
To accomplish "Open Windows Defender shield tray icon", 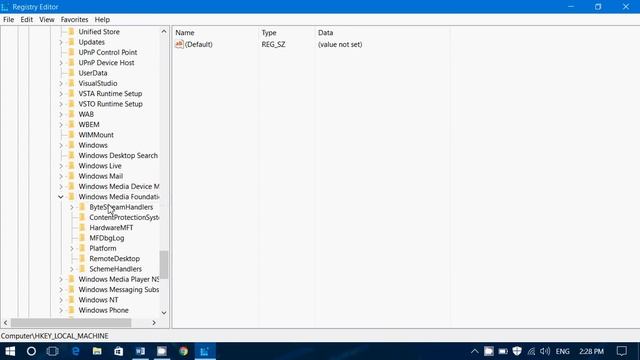I will pos(517,351).
